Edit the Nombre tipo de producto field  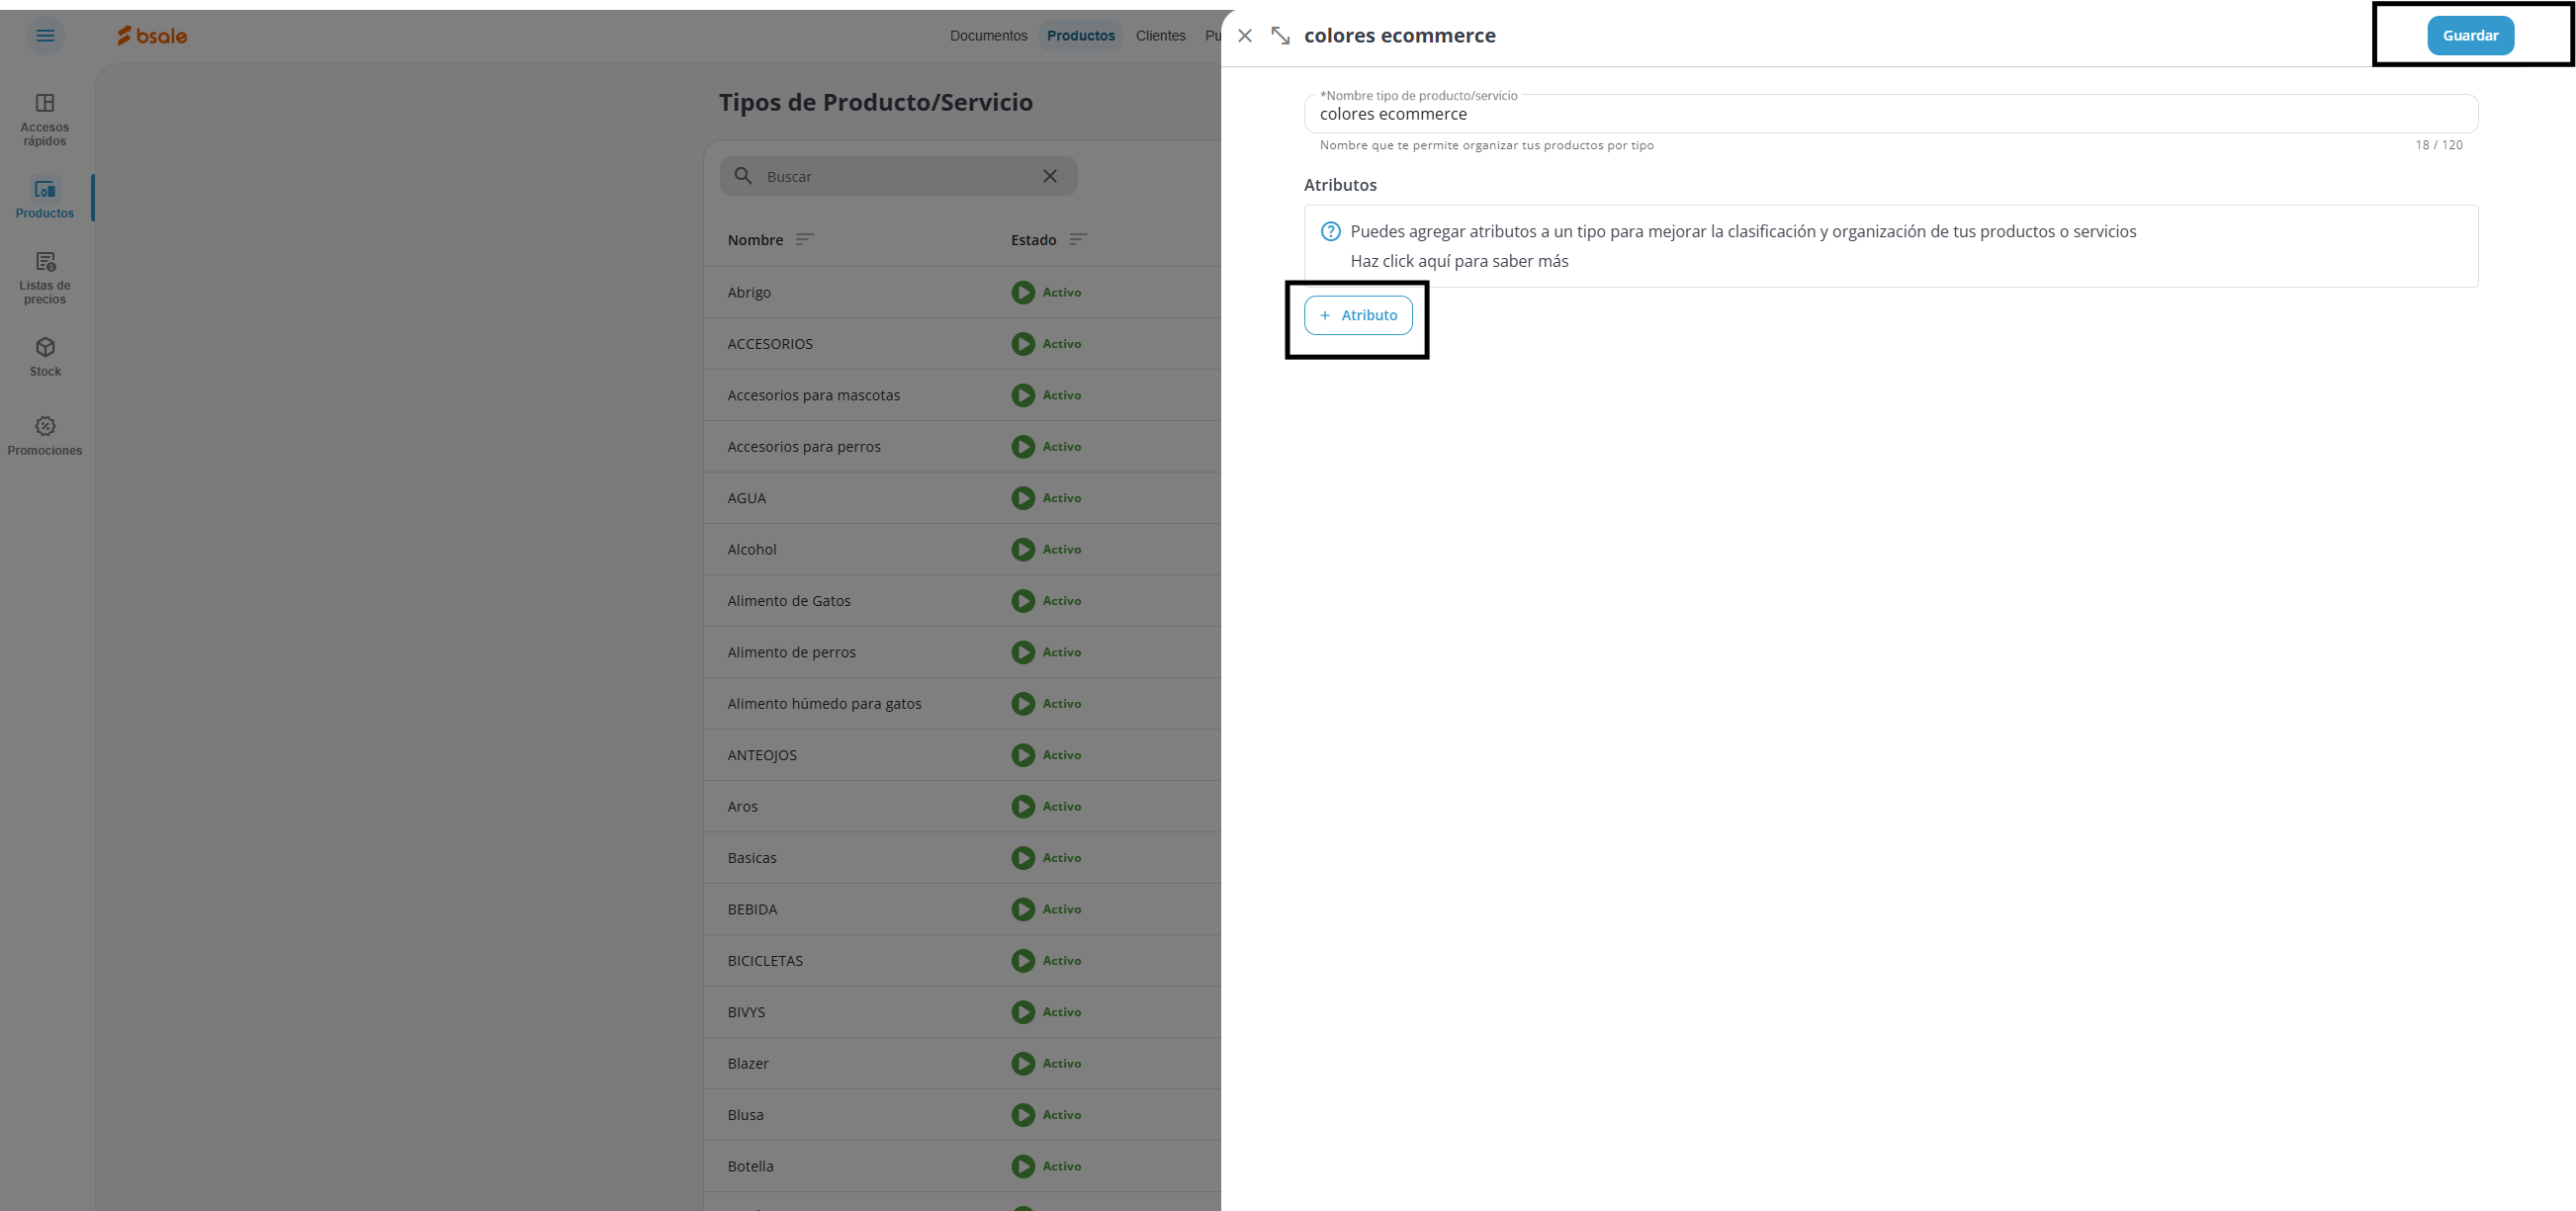pos(1890,114)
